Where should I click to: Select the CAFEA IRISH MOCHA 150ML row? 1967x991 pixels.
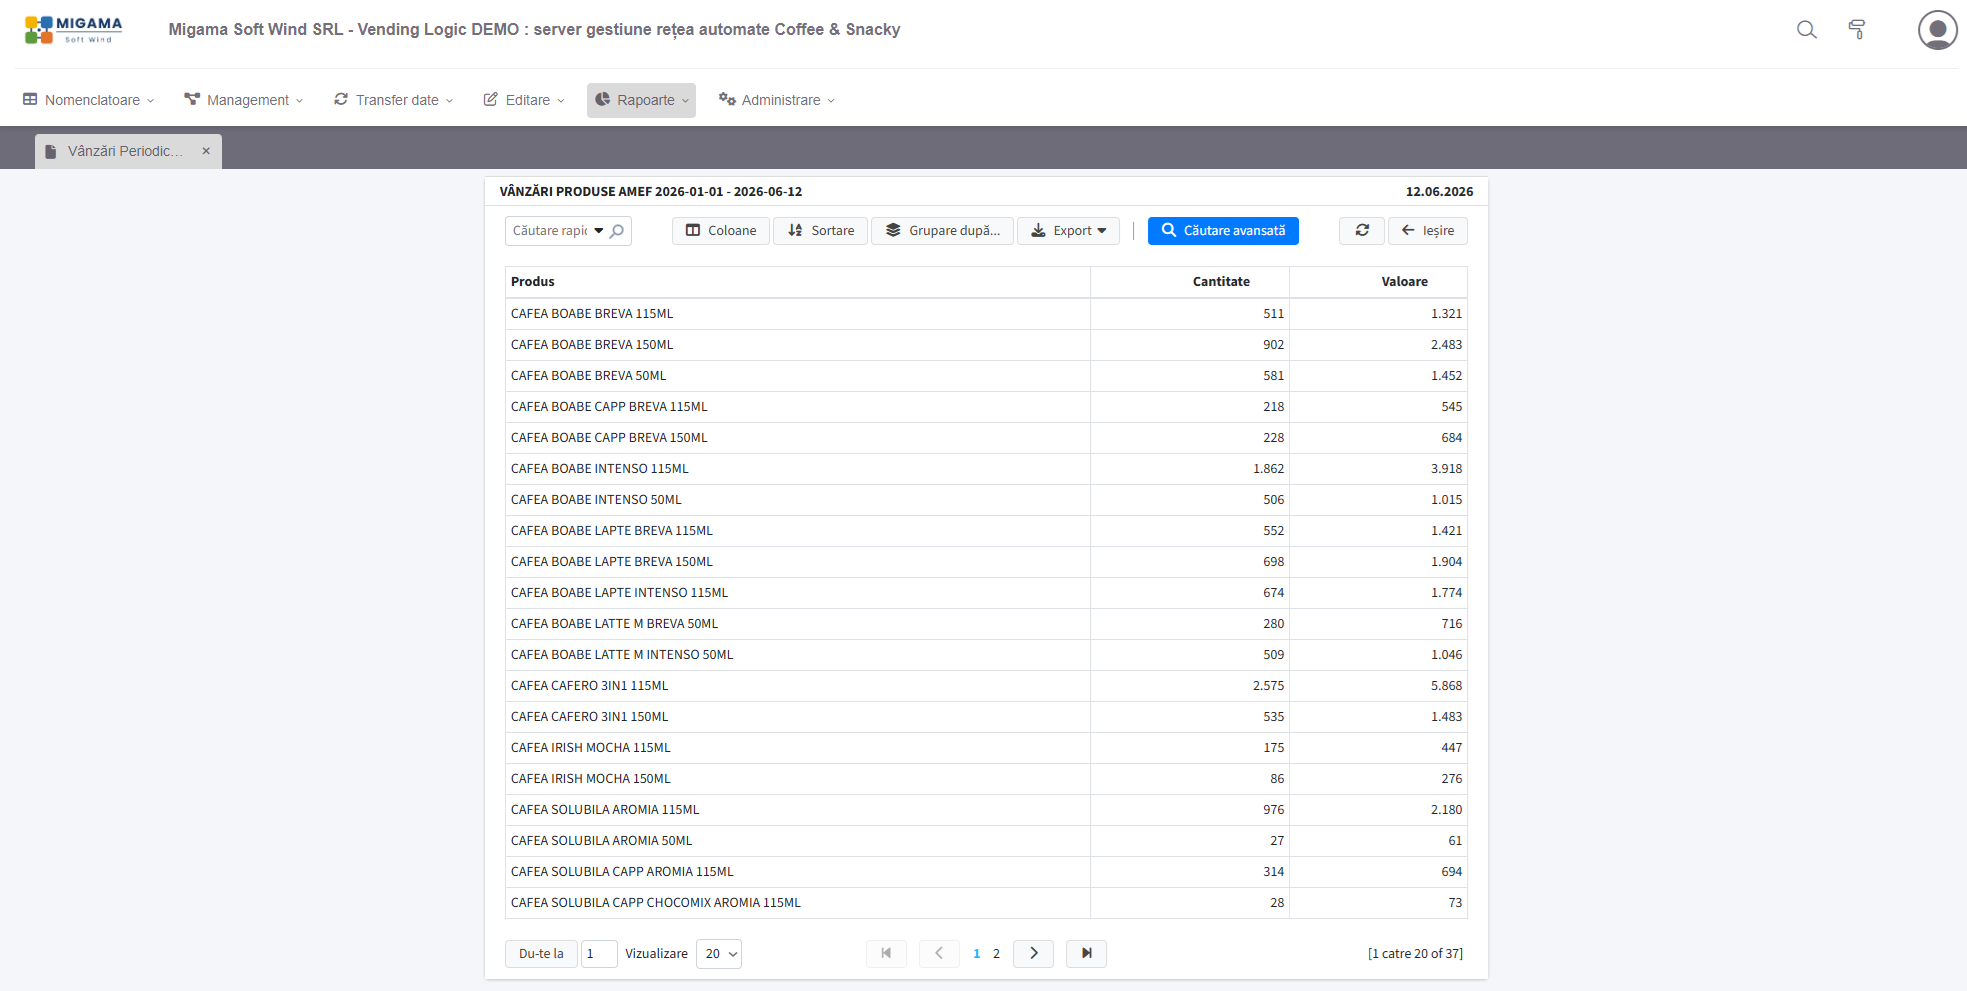tap(986, 779)
